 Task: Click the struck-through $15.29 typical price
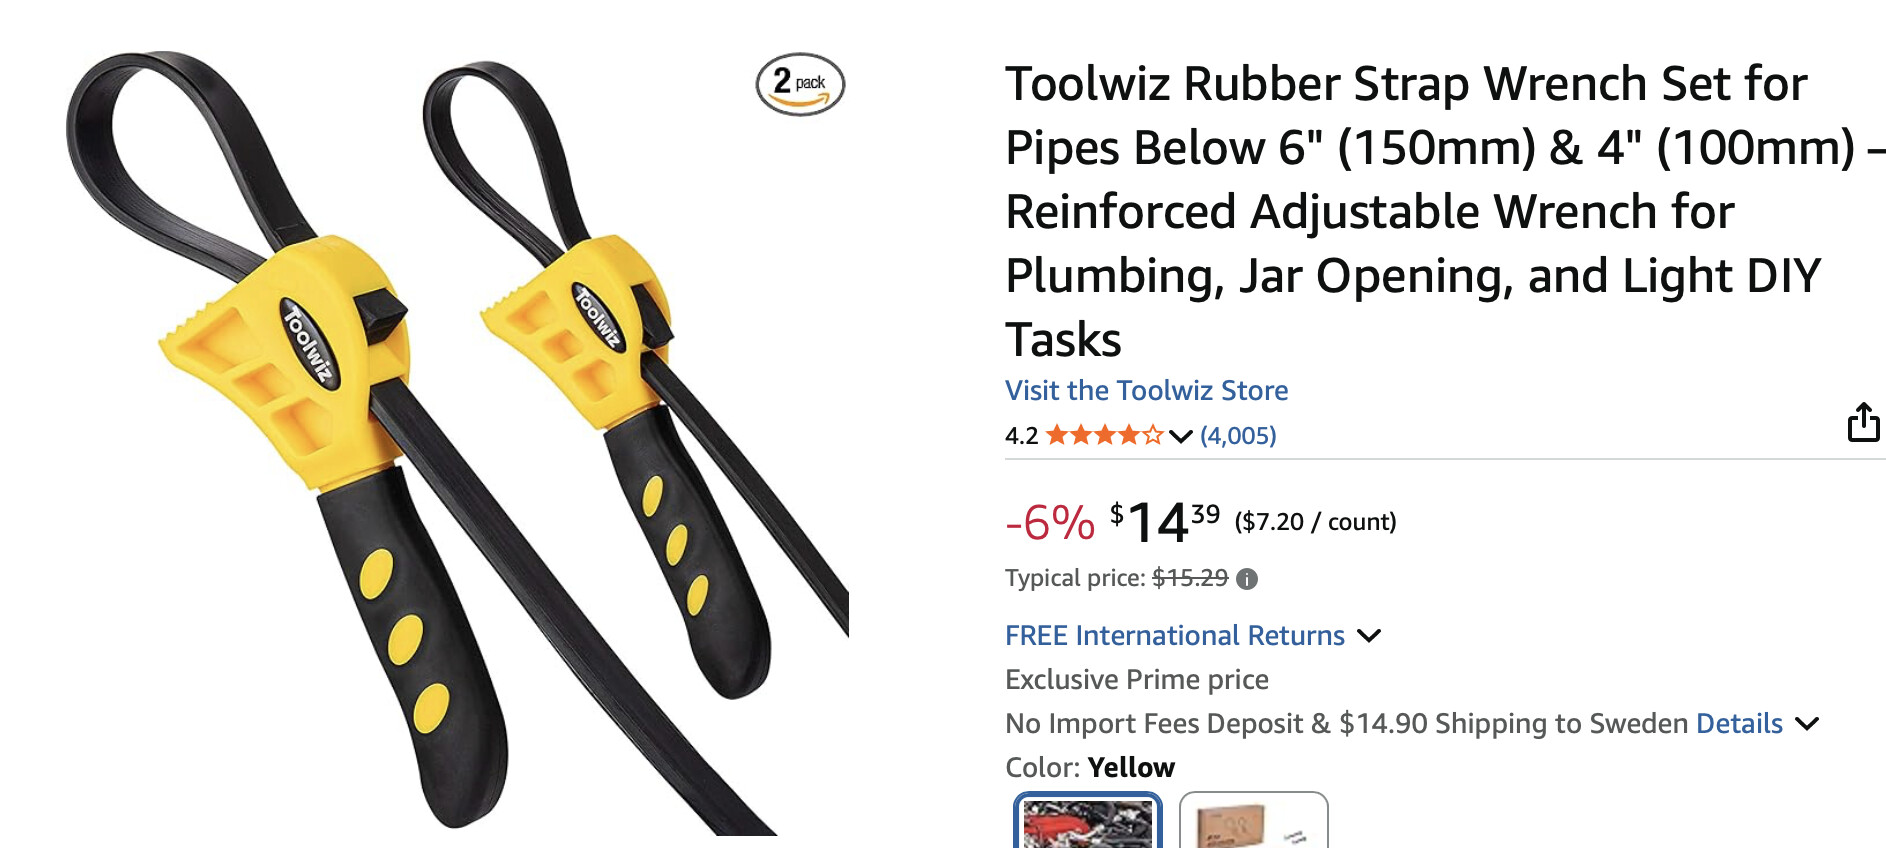(1190, 578)
